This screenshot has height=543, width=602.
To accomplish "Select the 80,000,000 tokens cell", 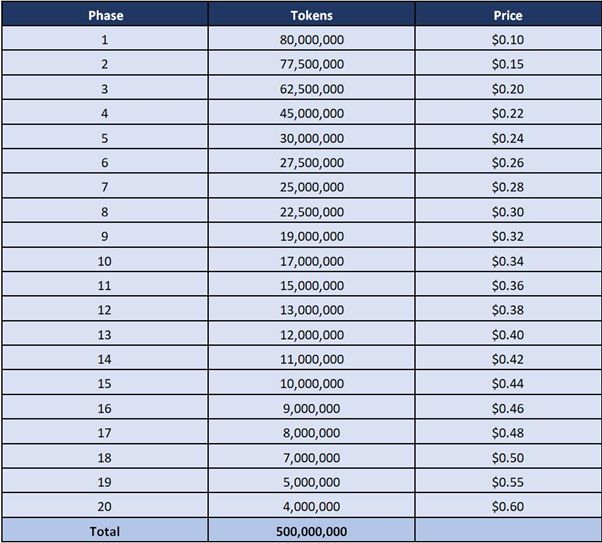I will point(311,40).
